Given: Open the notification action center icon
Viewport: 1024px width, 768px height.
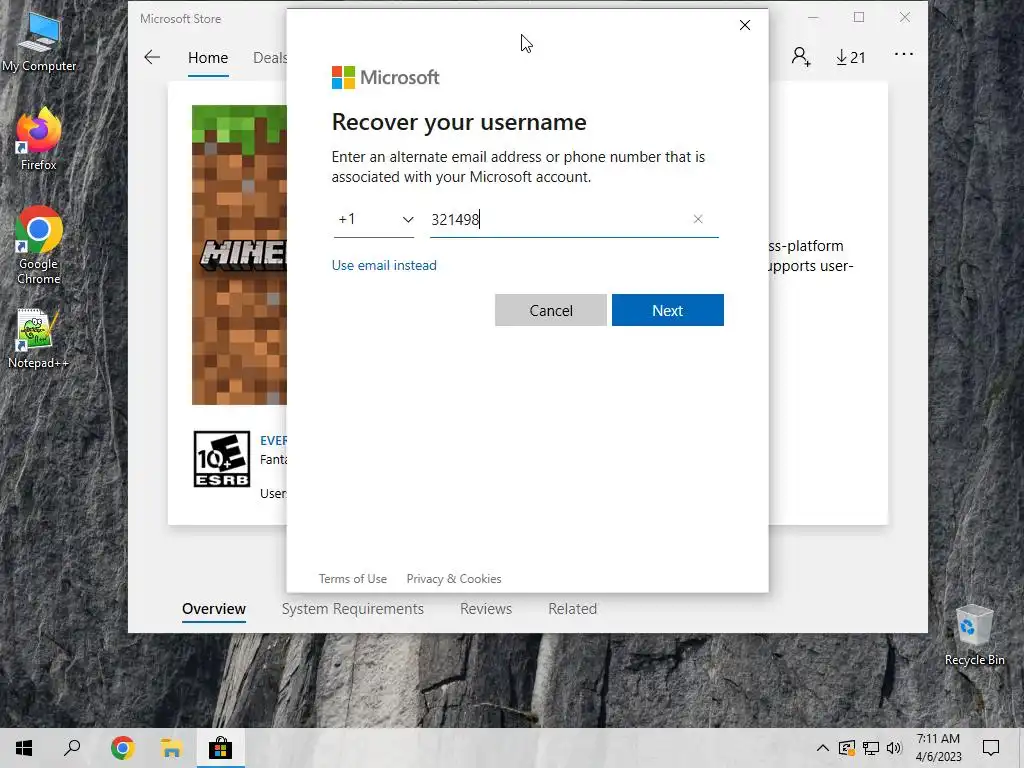Looking at the screenshot, I should 991,748.
